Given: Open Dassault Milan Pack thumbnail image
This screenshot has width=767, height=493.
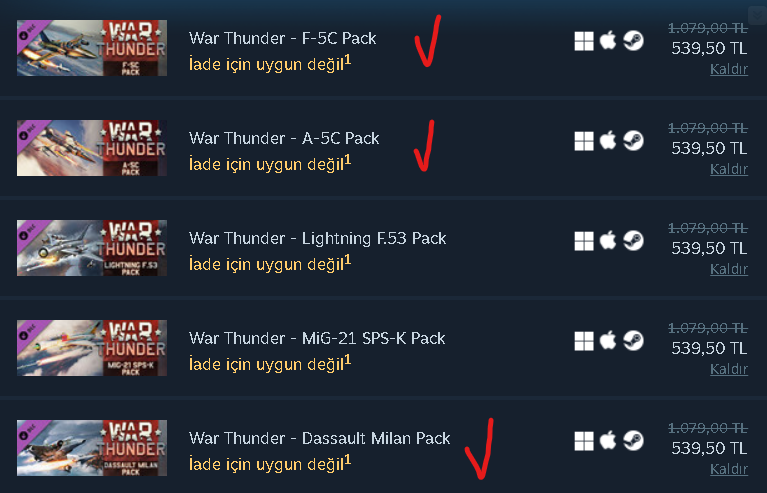Looking at the screenshot, I should point(92,448).
